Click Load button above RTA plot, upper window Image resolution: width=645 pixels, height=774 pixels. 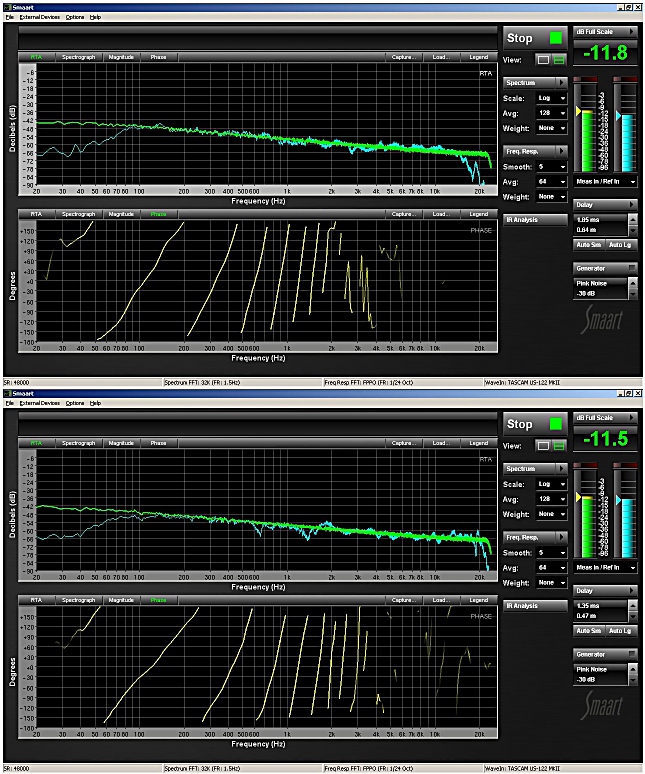[440, 57]
